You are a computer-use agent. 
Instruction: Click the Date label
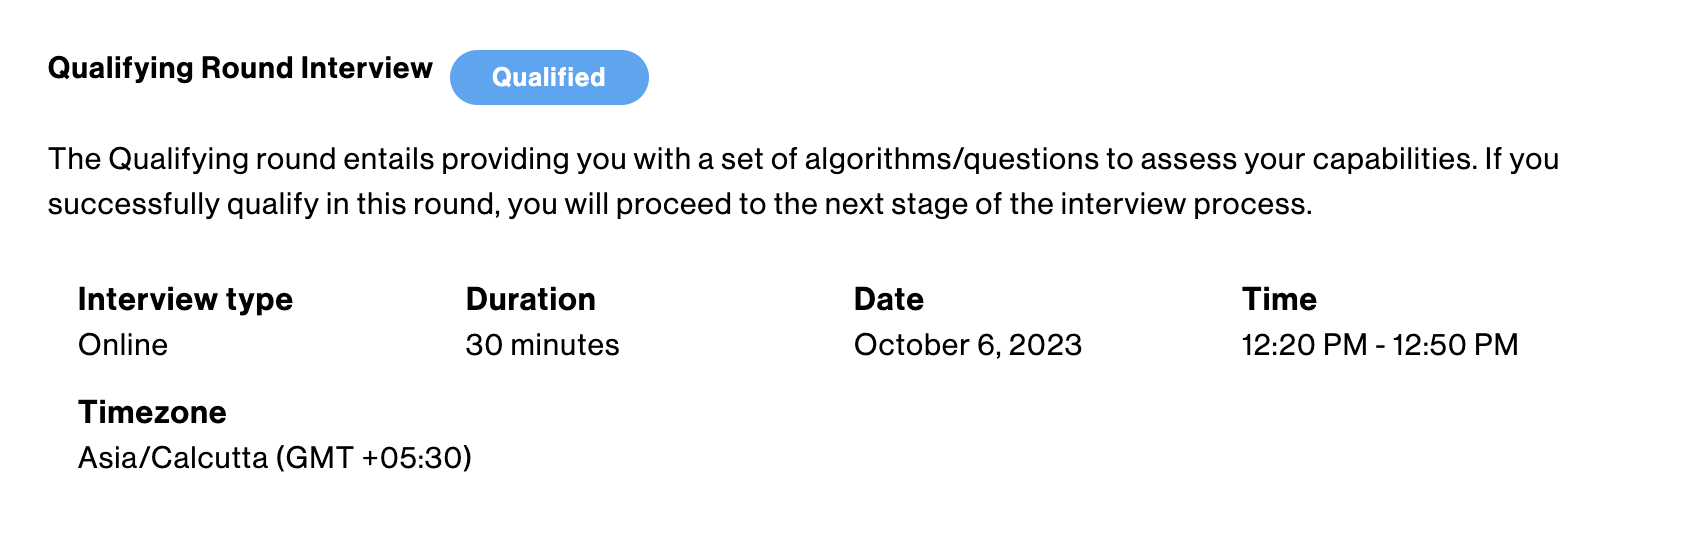pyautogui.click(x=888, y=299)
